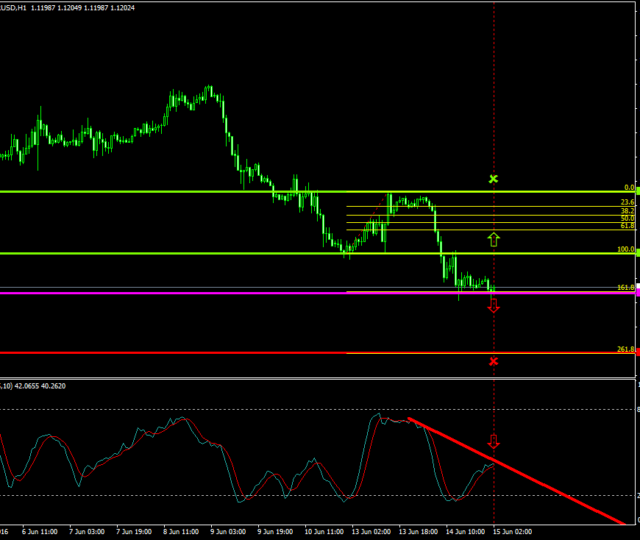Select the 50.0 Fibonacci level label
640x540 pixels.
627,219
